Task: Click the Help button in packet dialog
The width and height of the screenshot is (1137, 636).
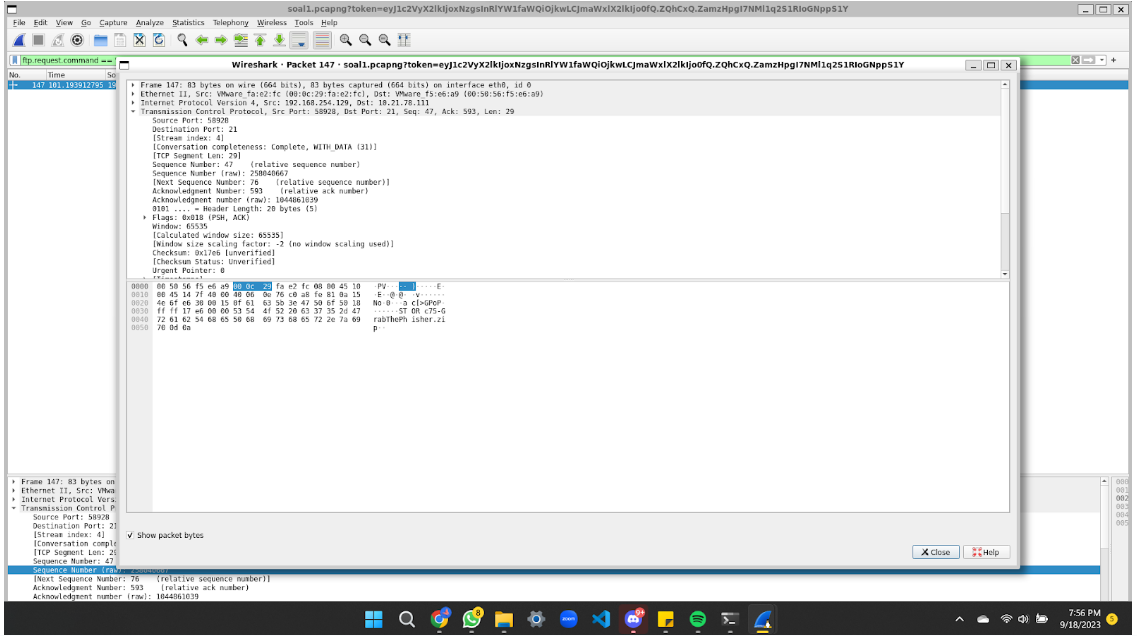Action: pos(986,552)
